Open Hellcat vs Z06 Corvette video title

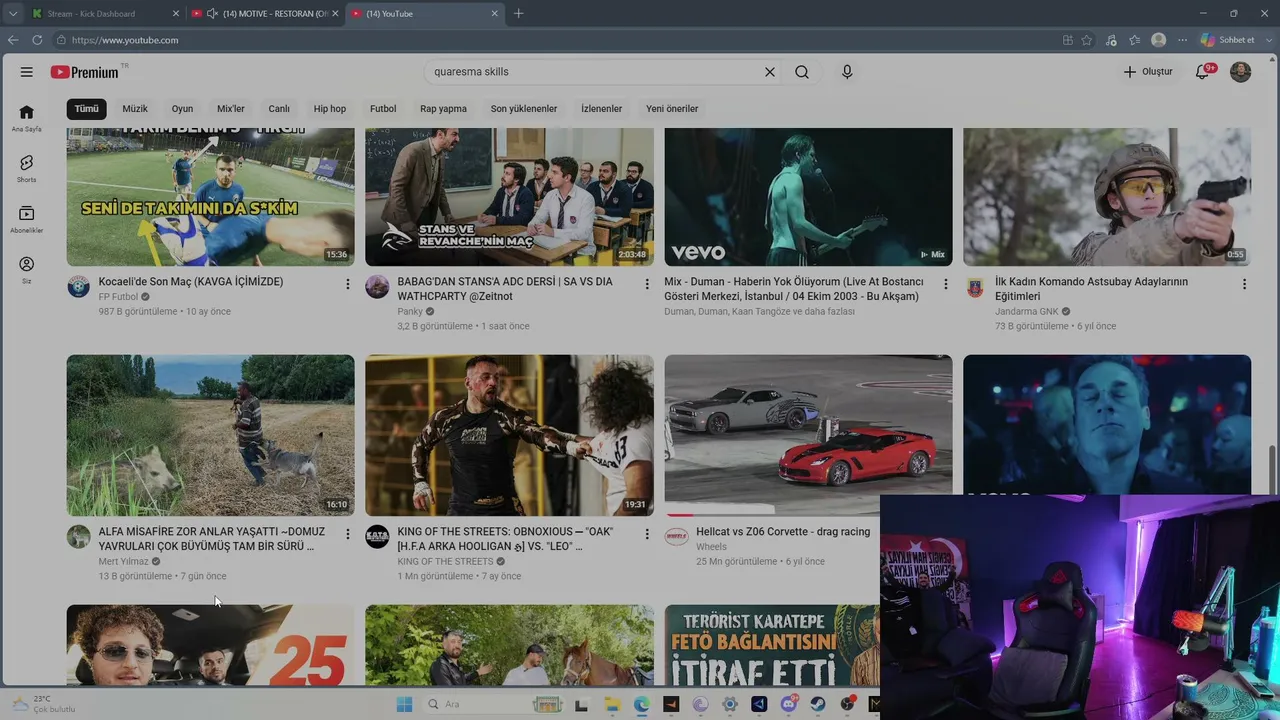[783, 532]
